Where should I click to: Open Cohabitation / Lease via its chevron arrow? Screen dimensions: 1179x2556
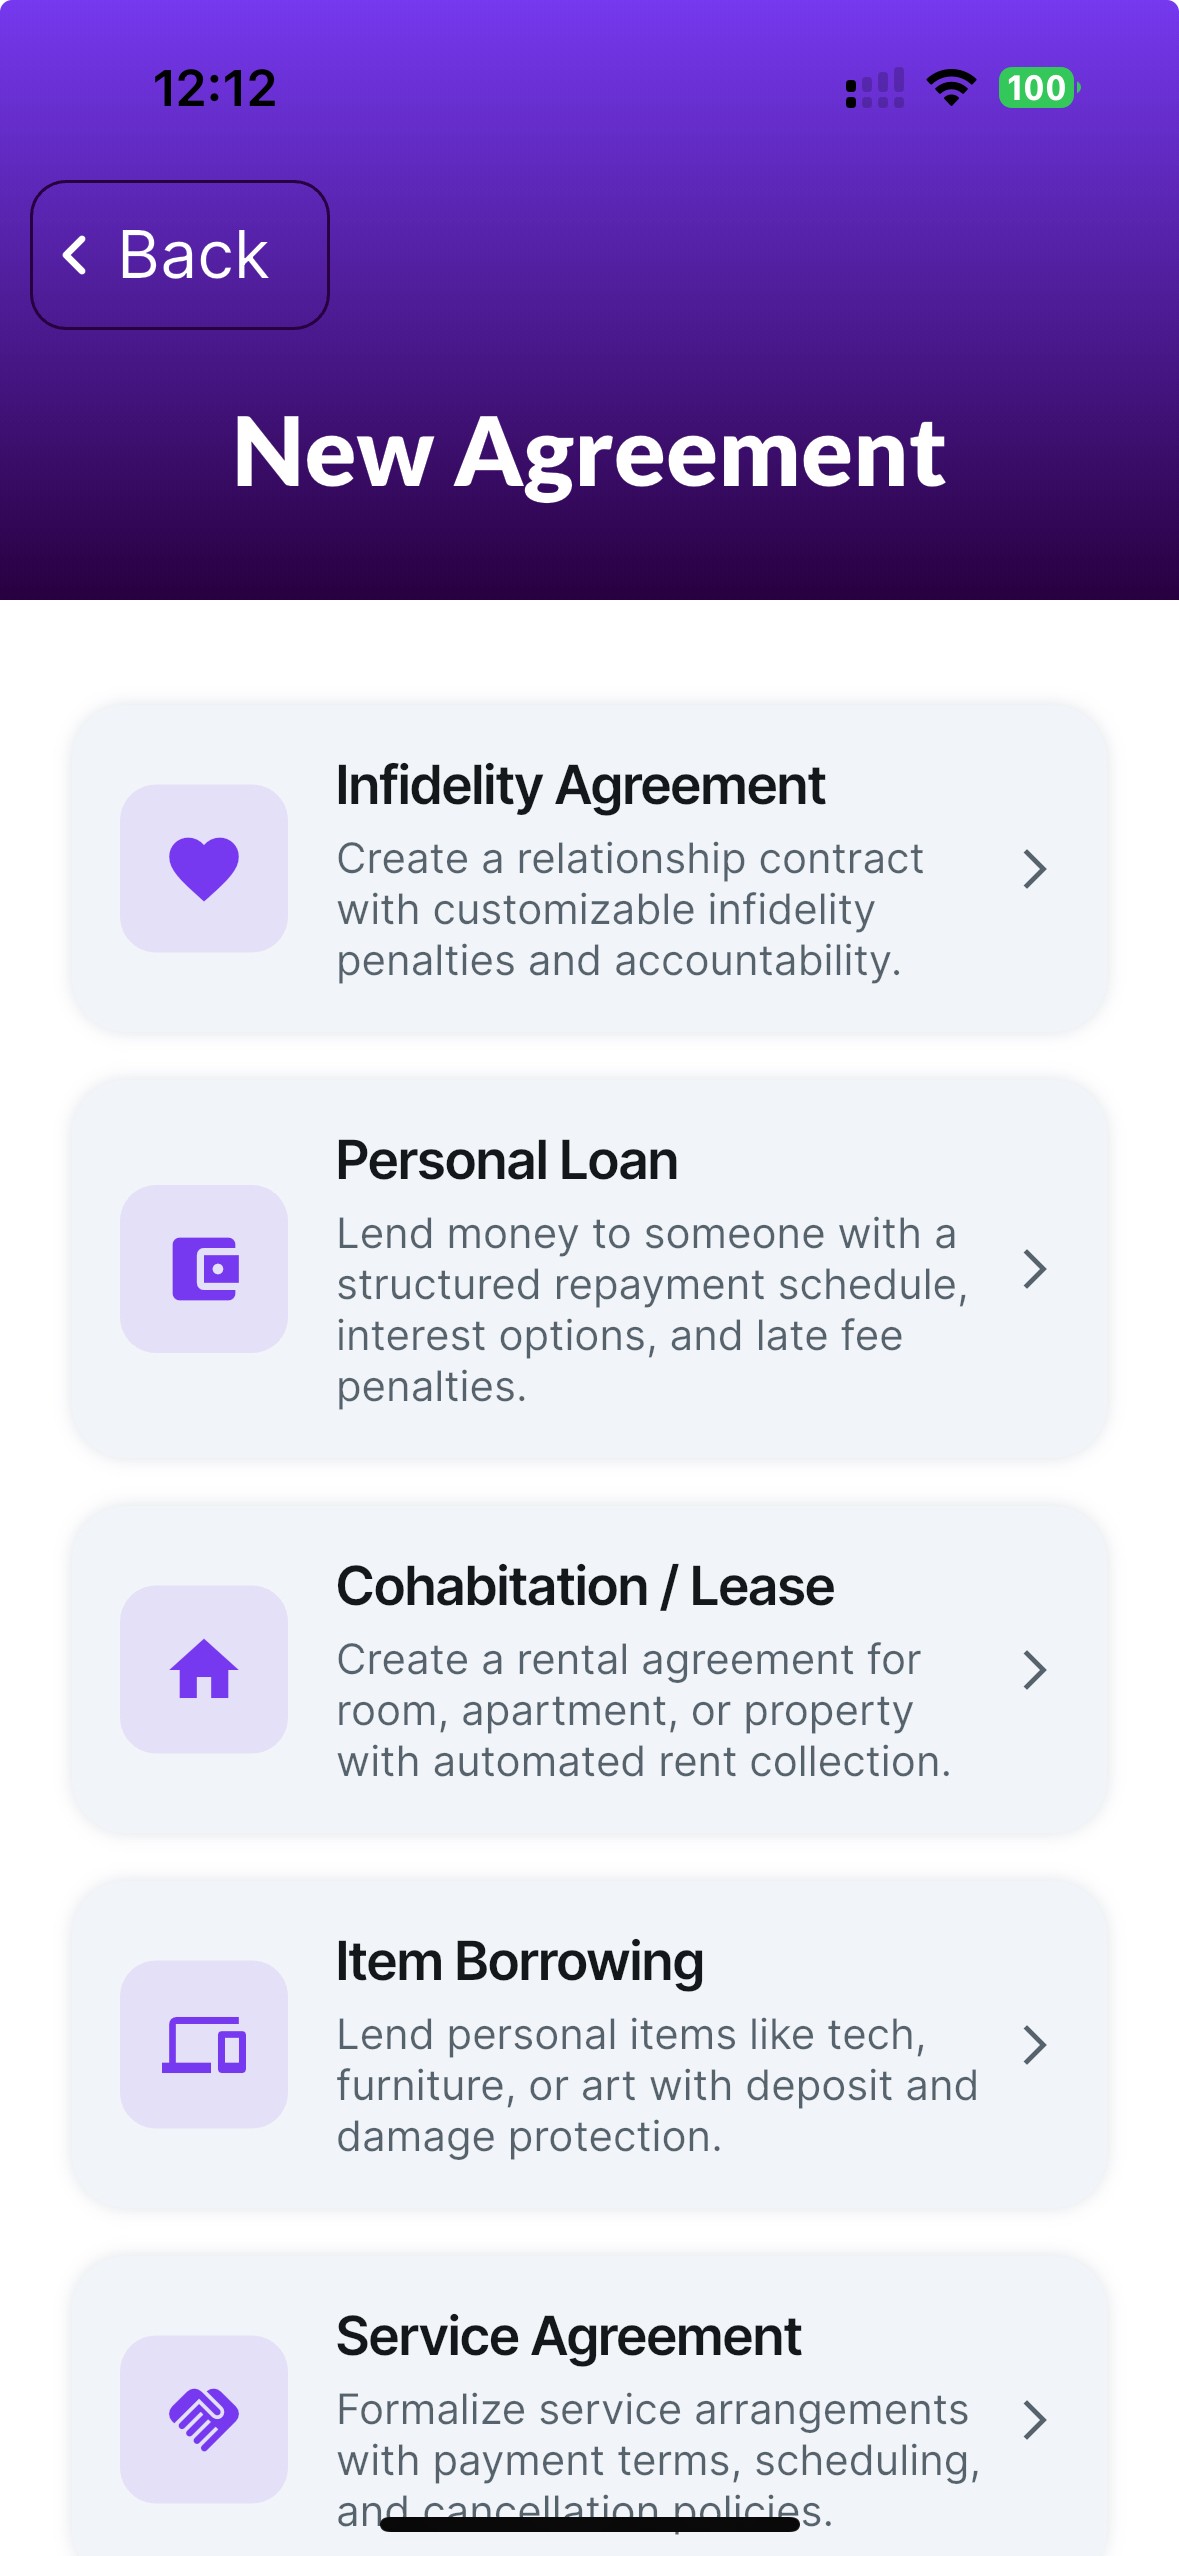1035,1669
